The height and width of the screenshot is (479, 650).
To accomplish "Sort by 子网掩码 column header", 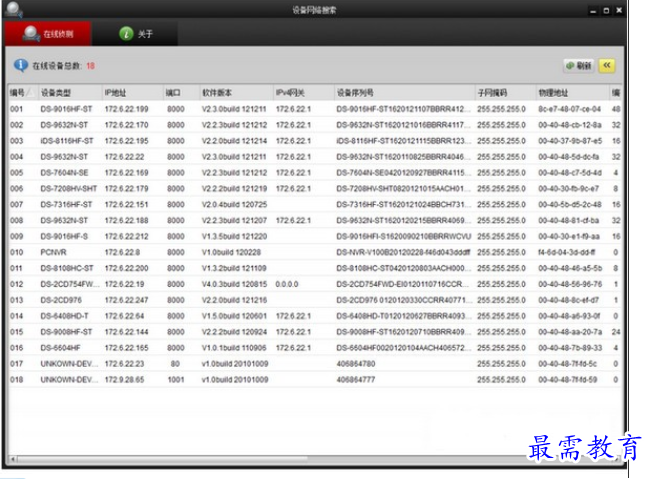I will (505, 92).
